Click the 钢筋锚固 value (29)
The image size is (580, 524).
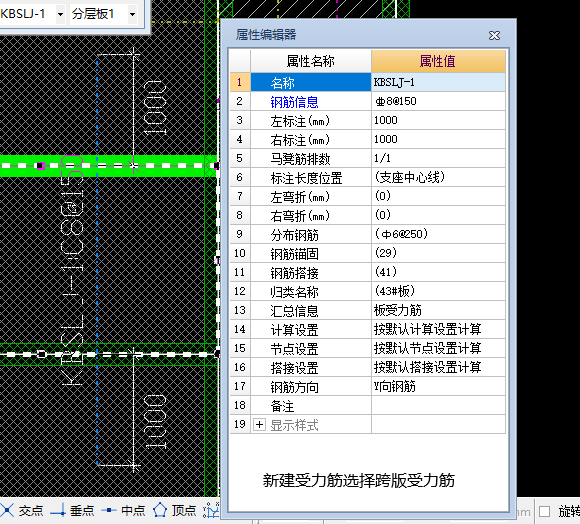point(438,254)
